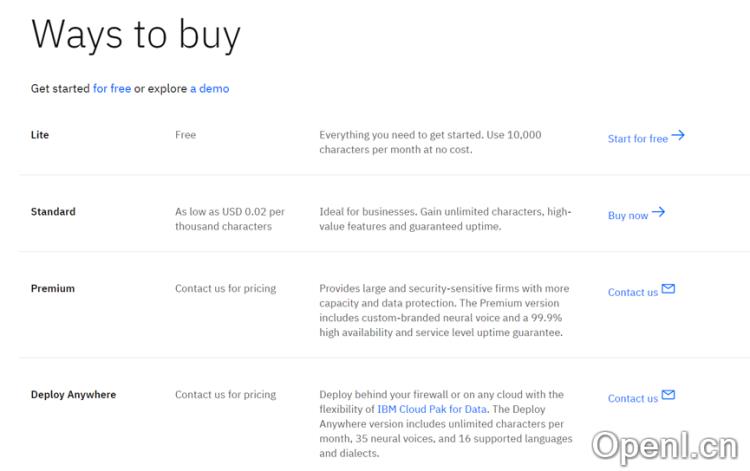Click the "Ways to buy" heading
Viewport: 750px width, 471px height.
click(136, 34)
